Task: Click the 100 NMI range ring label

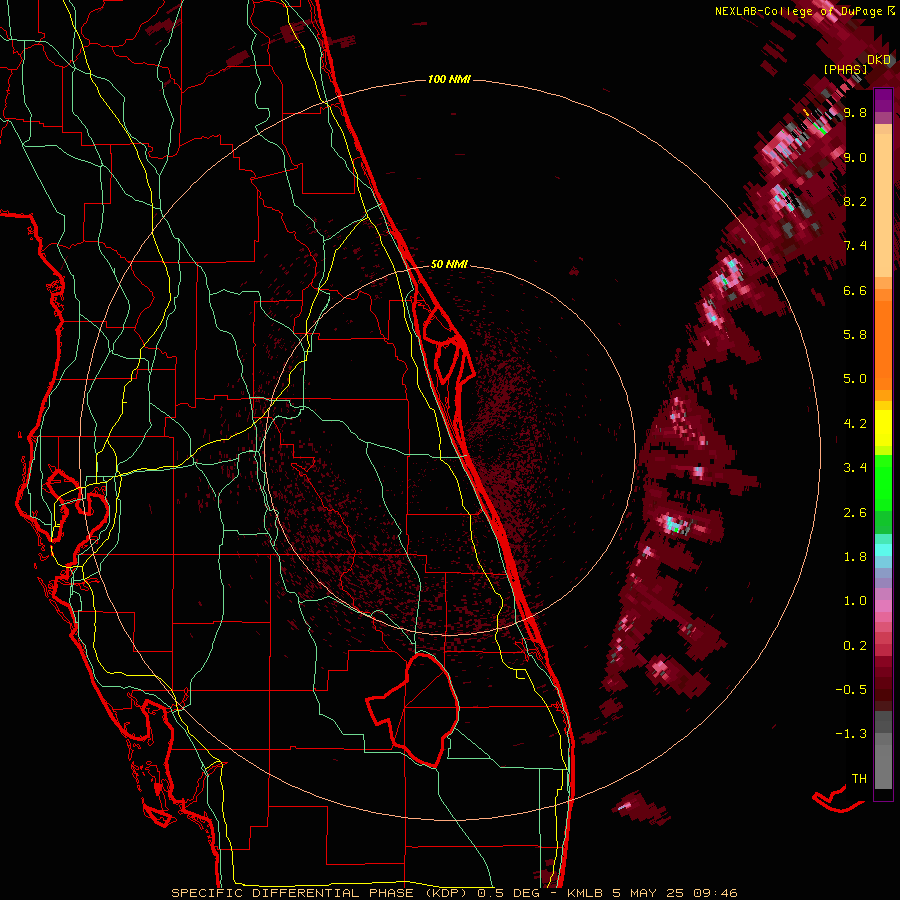Action: pos(449,79)
